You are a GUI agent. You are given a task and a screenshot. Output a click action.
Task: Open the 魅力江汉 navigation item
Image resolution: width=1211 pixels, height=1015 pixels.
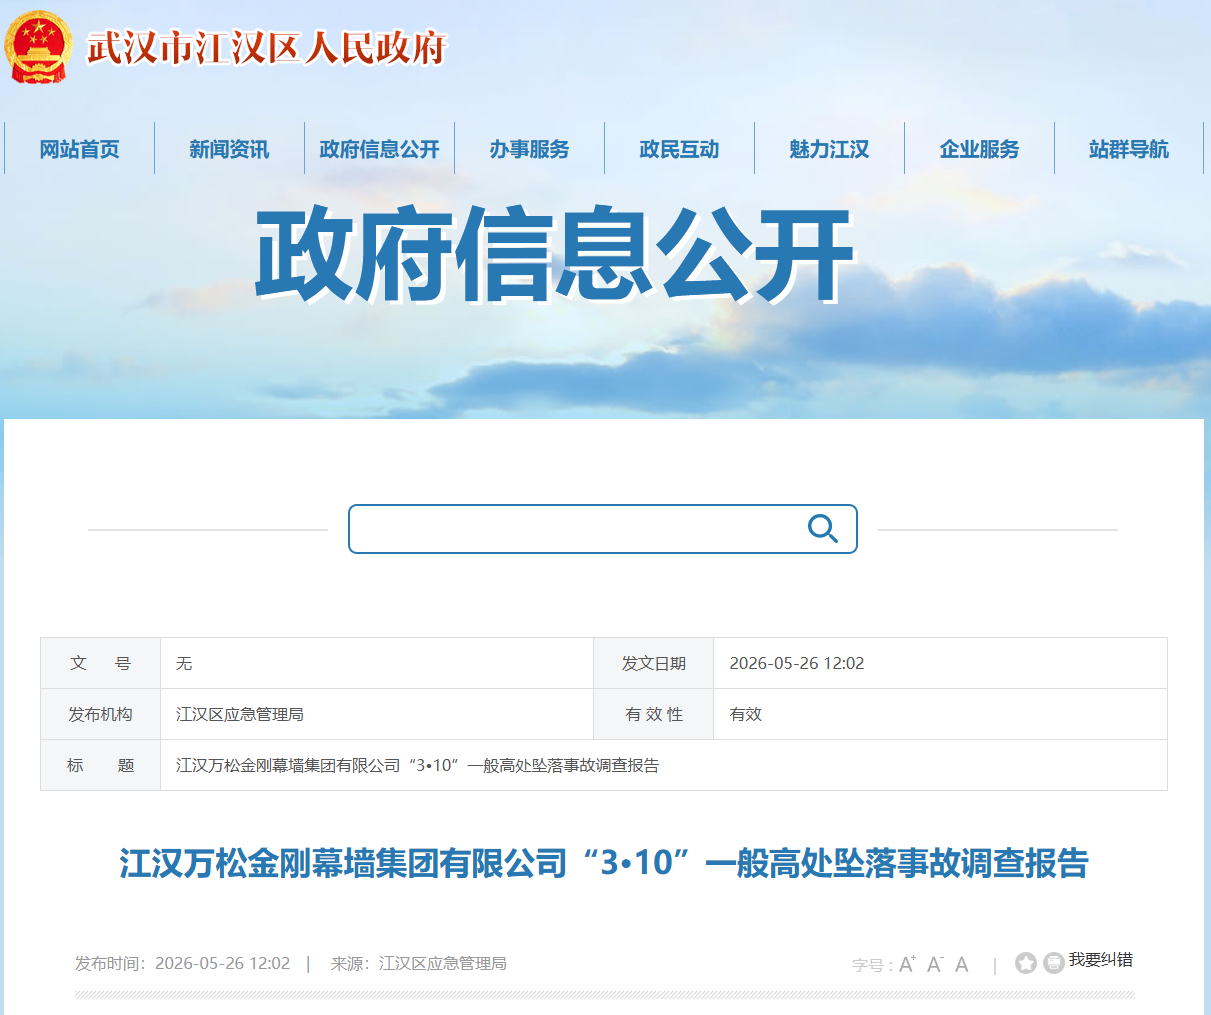[829, 149]
